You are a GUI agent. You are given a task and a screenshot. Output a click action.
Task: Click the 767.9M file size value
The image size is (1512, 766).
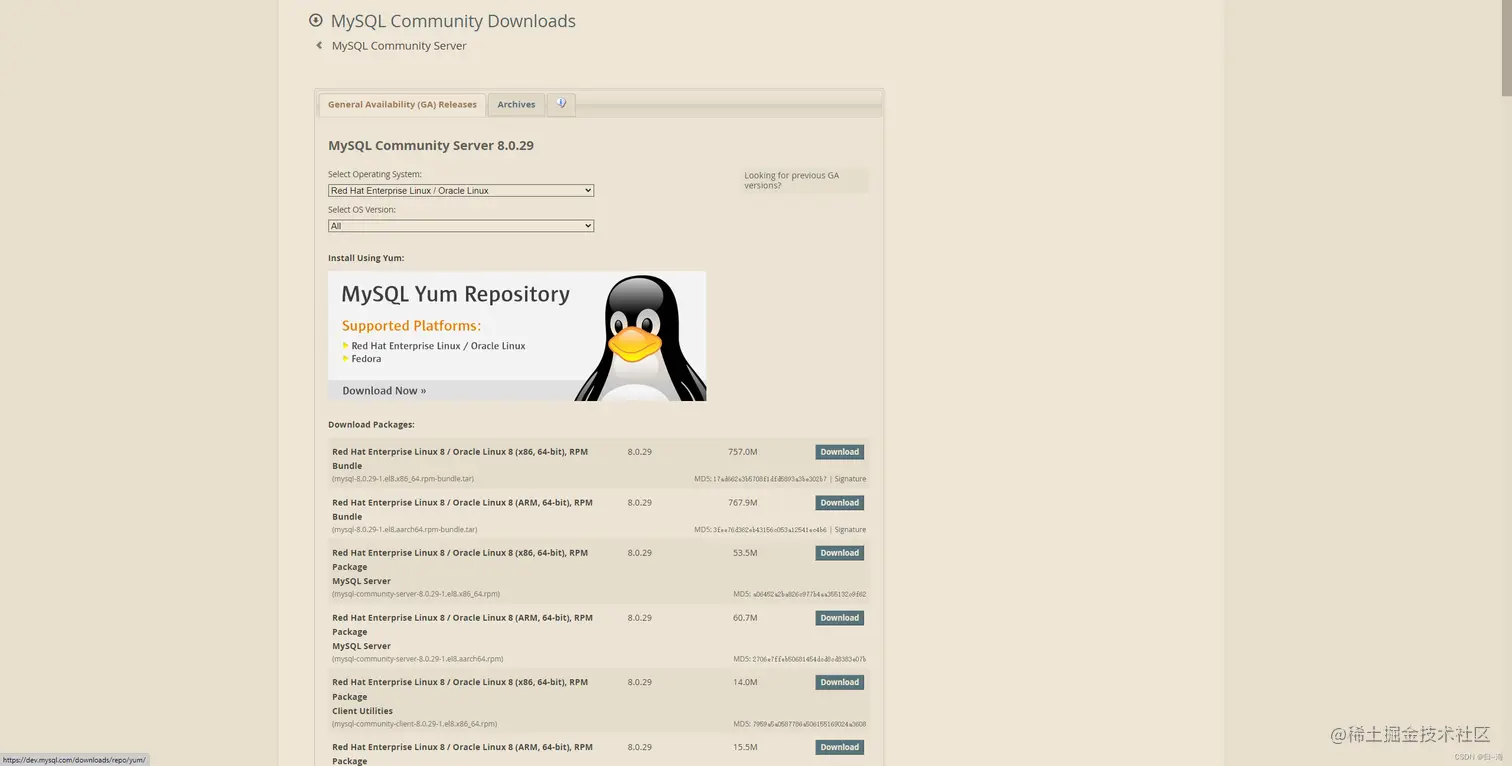pos(743,503)
